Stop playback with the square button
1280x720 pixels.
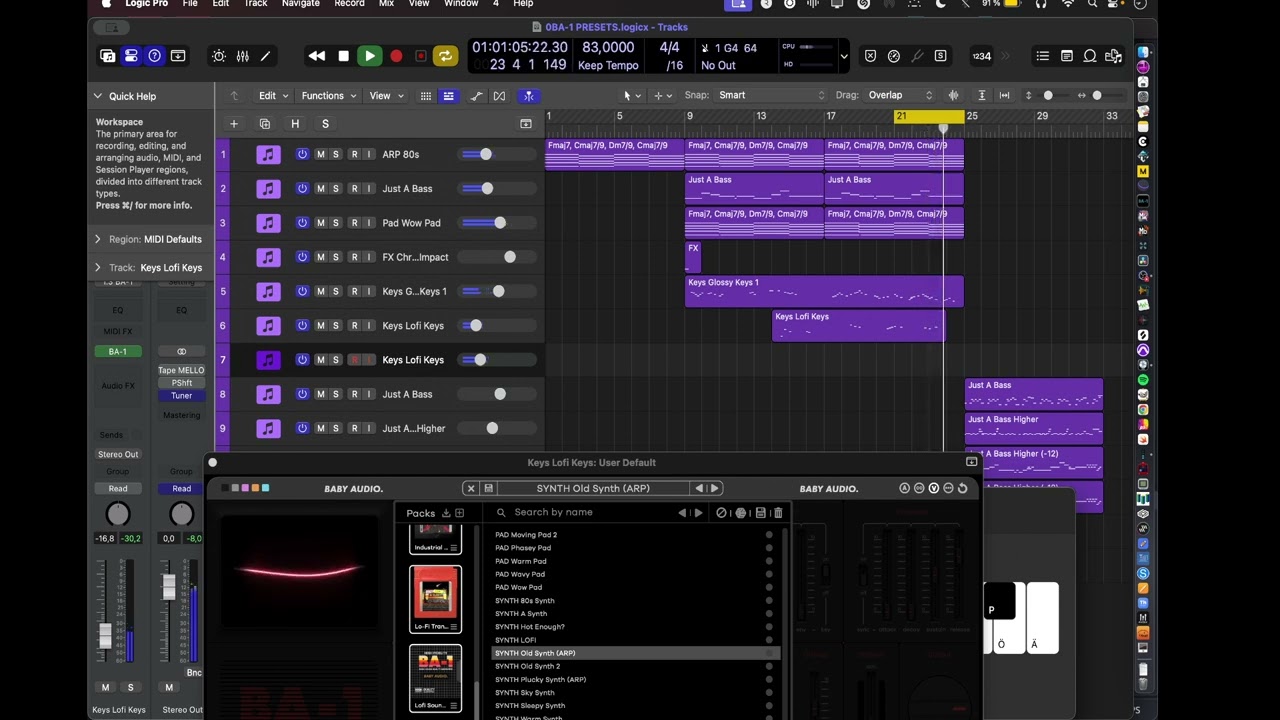click(x=343, y=56)
